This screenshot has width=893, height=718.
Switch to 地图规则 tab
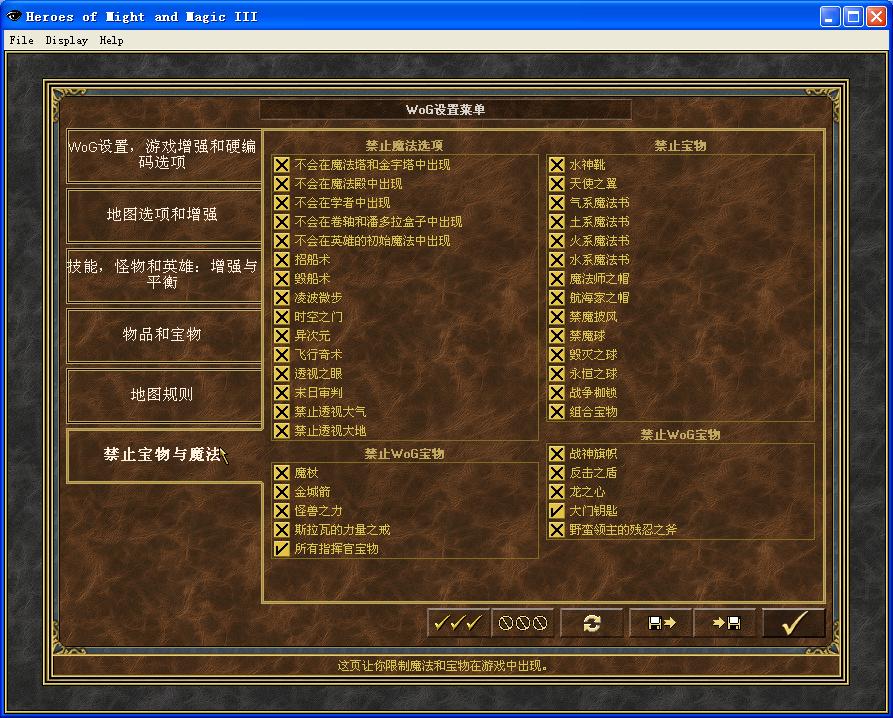click(x=163, y=395)
